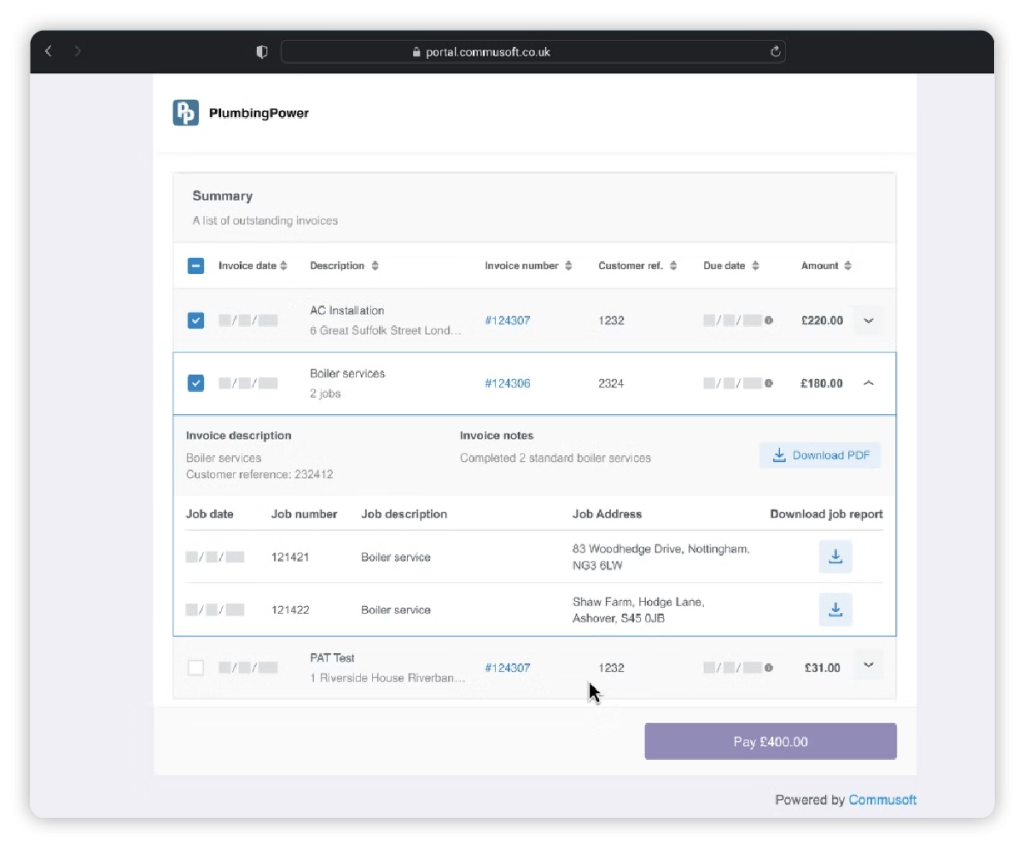1024x852 pixels.
Task: Click the privacy shield icon in the toolbar
Action: click(262, 52)
